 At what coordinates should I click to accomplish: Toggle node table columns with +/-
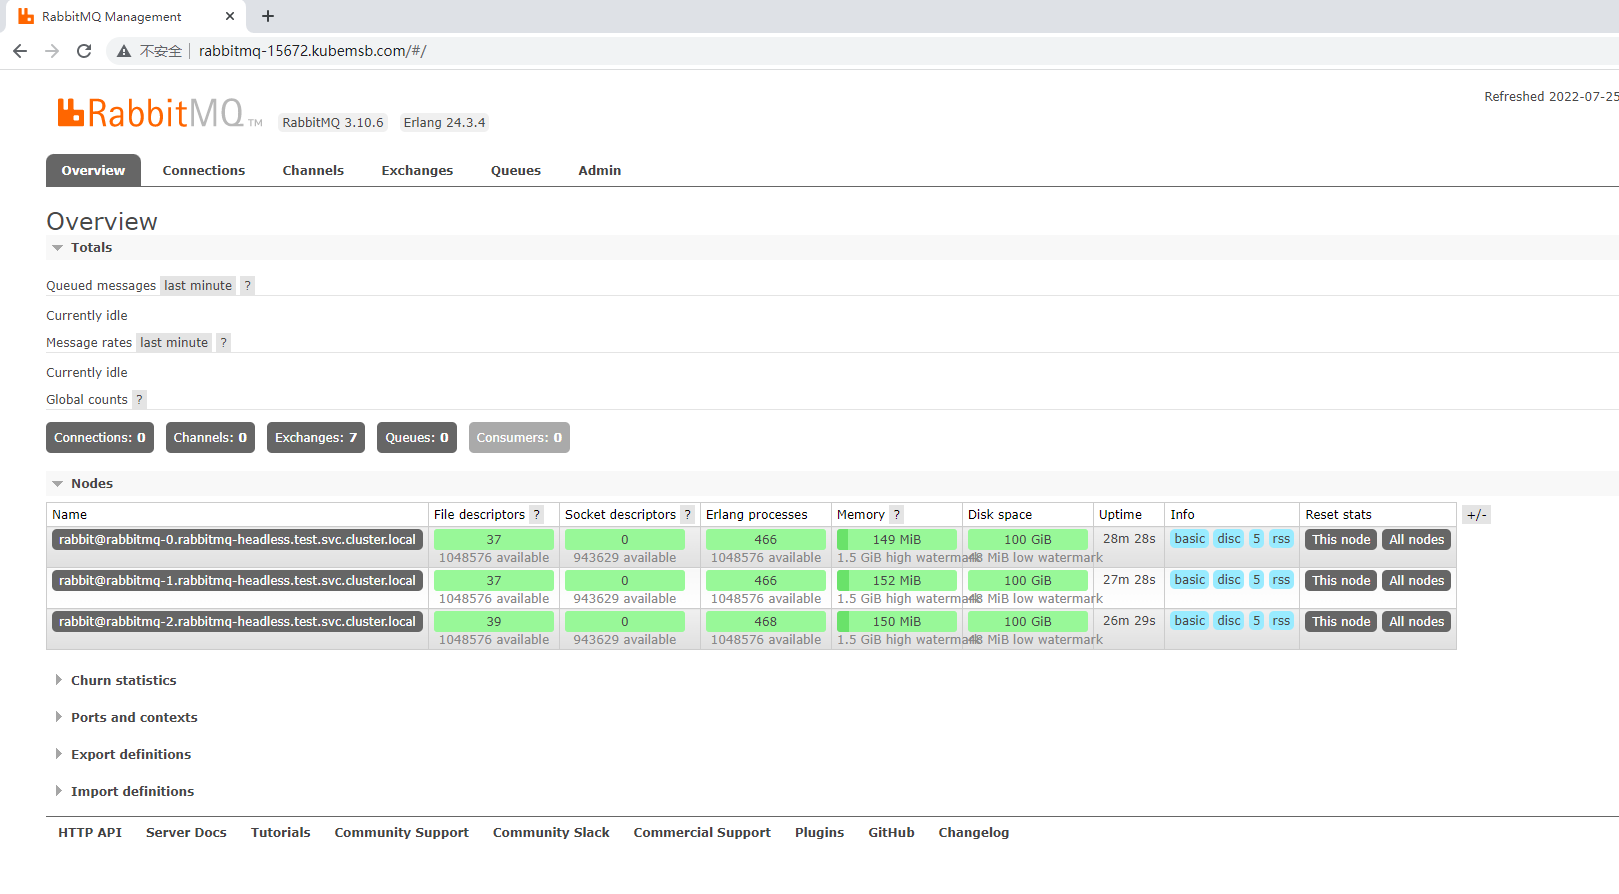1476,515
